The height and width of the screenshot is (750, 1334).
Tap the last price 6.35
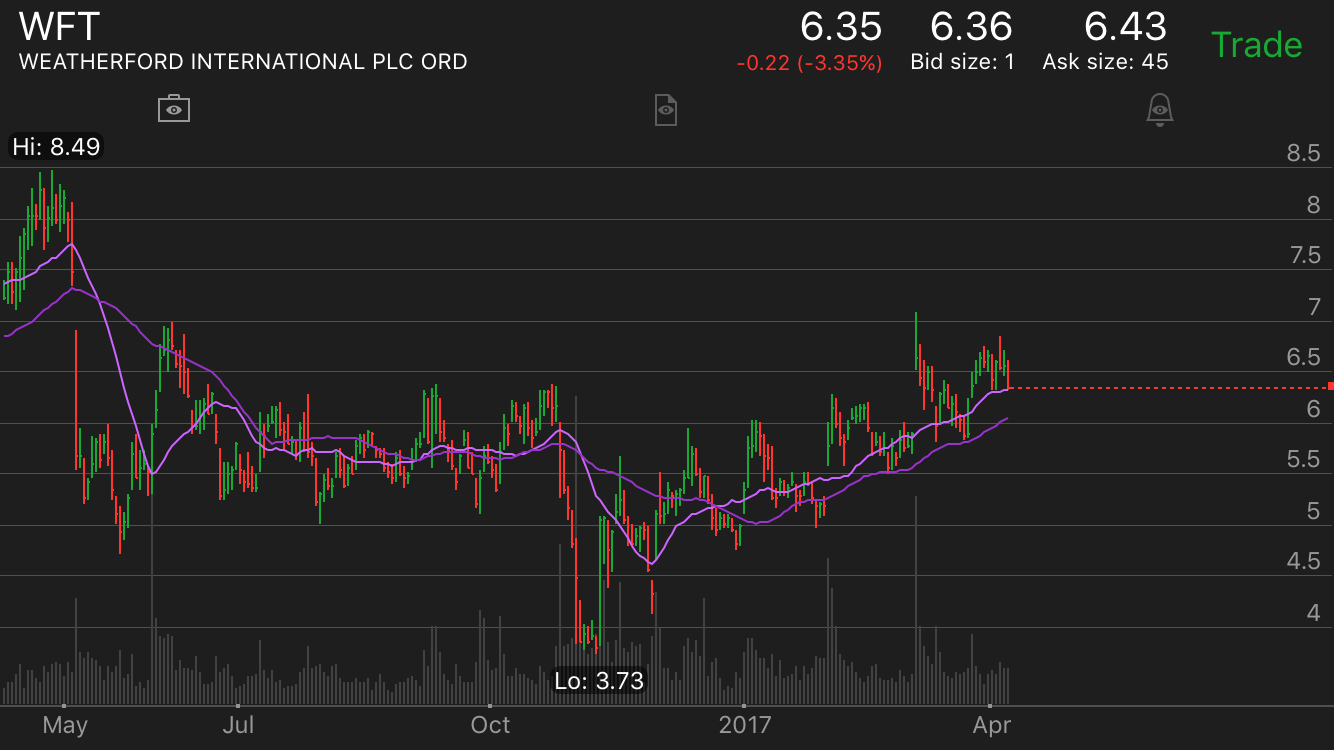pos(841,26)
